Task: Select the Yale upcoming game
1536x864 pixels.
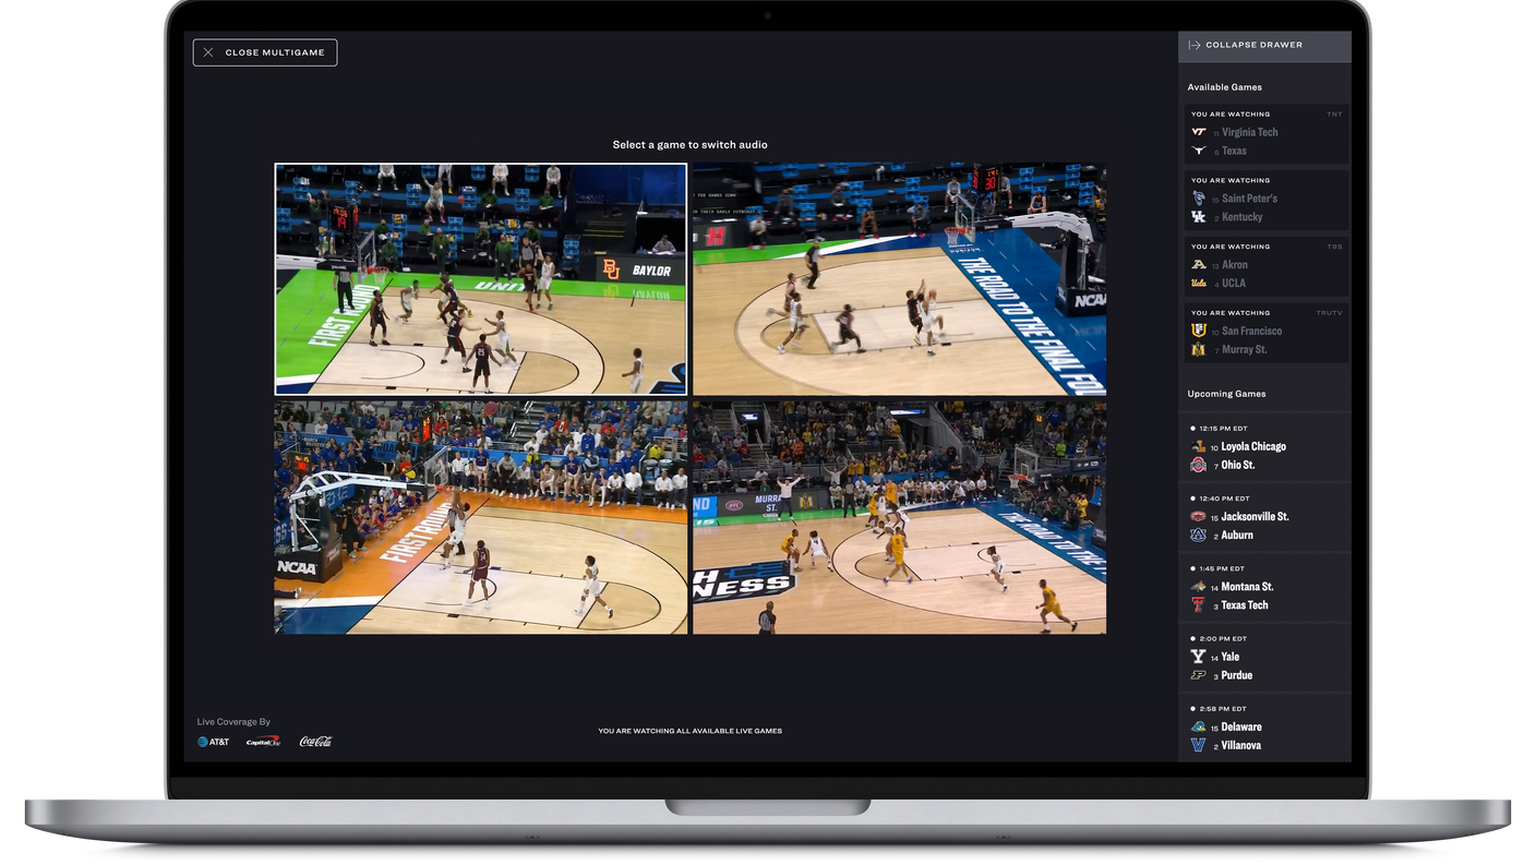Action: [x=1230, y=657]
